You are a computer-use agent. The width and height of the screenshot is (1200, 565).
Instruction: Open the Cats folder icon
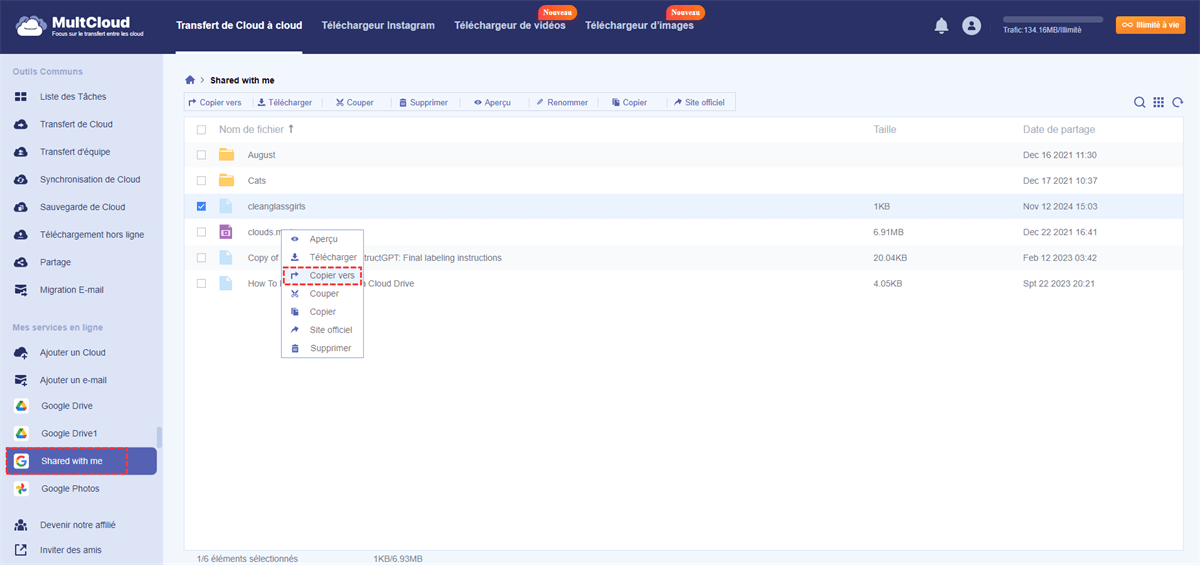(226, 180)
